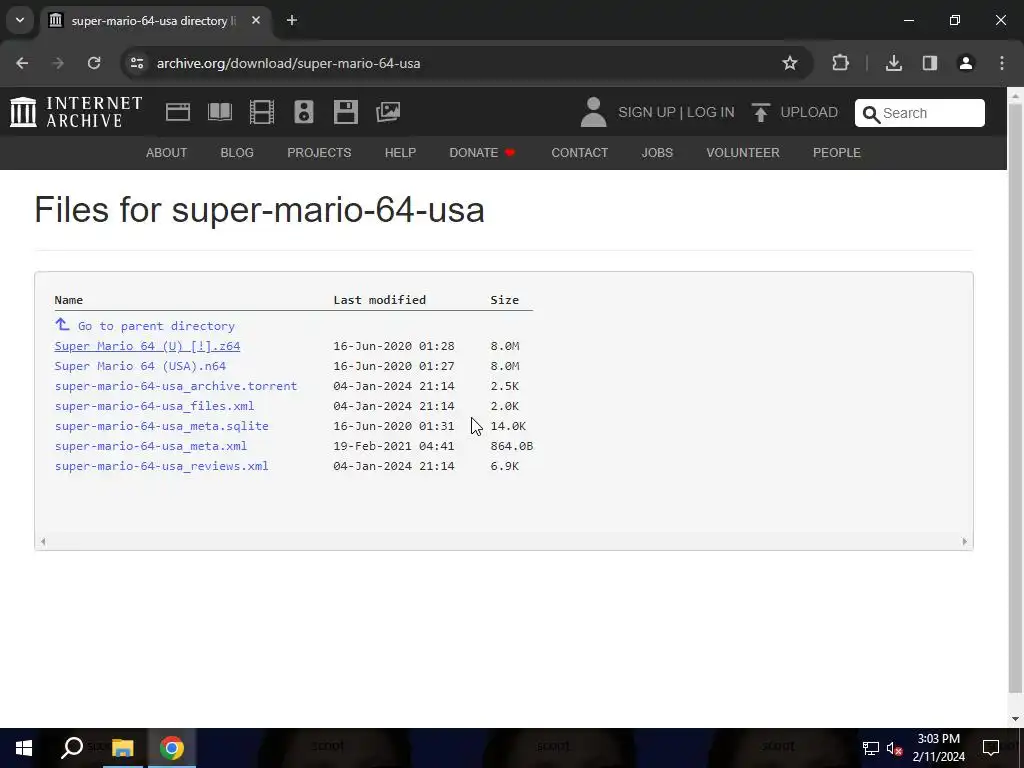Click the 864.0B size value
Screen dimensions: 1024x768
(511, 446)
